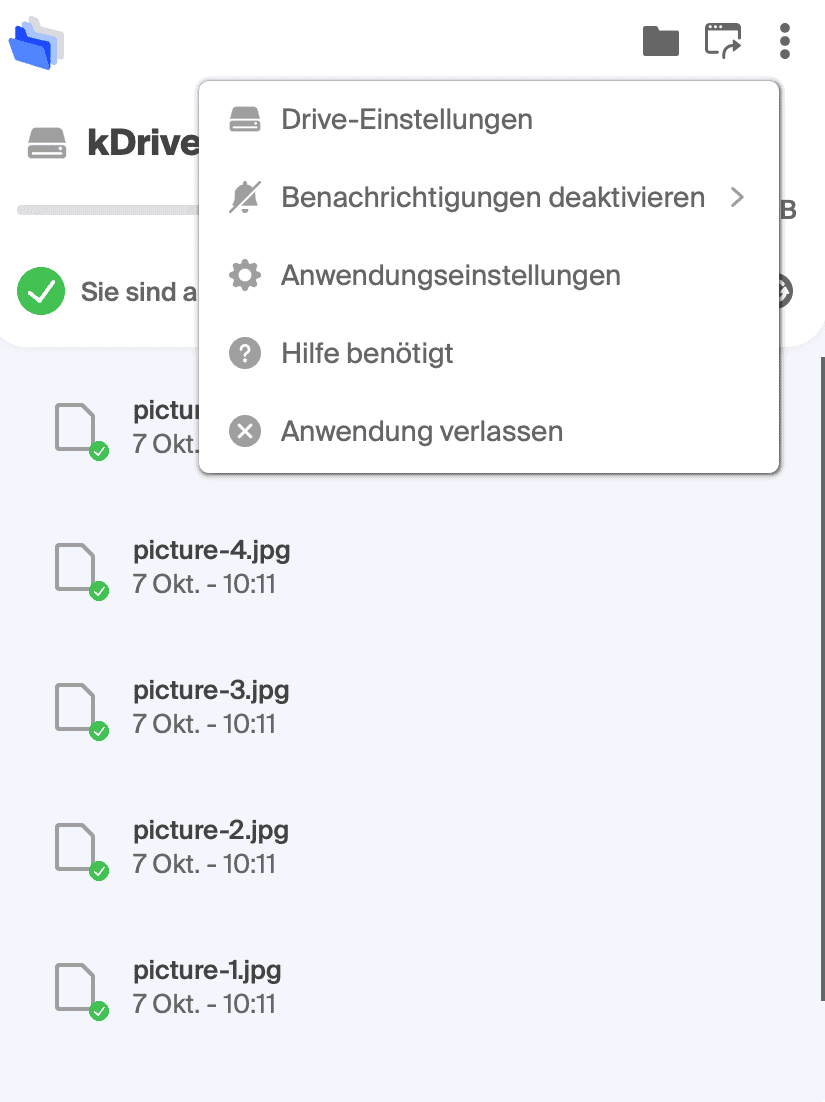Expand the Benachrichtigungen deaktivieren submenu arrow
825x1102 pixels.
[736, 197]
